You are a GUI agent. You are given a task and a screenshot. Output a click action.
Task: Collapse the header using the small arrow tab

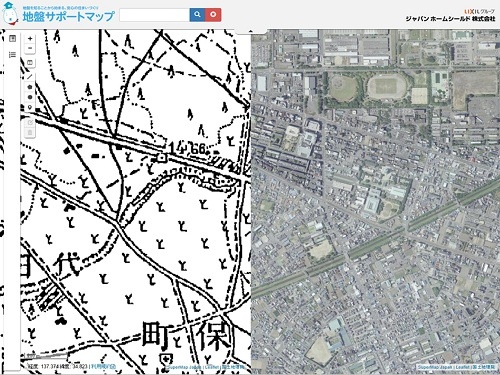tap(251, 31)
